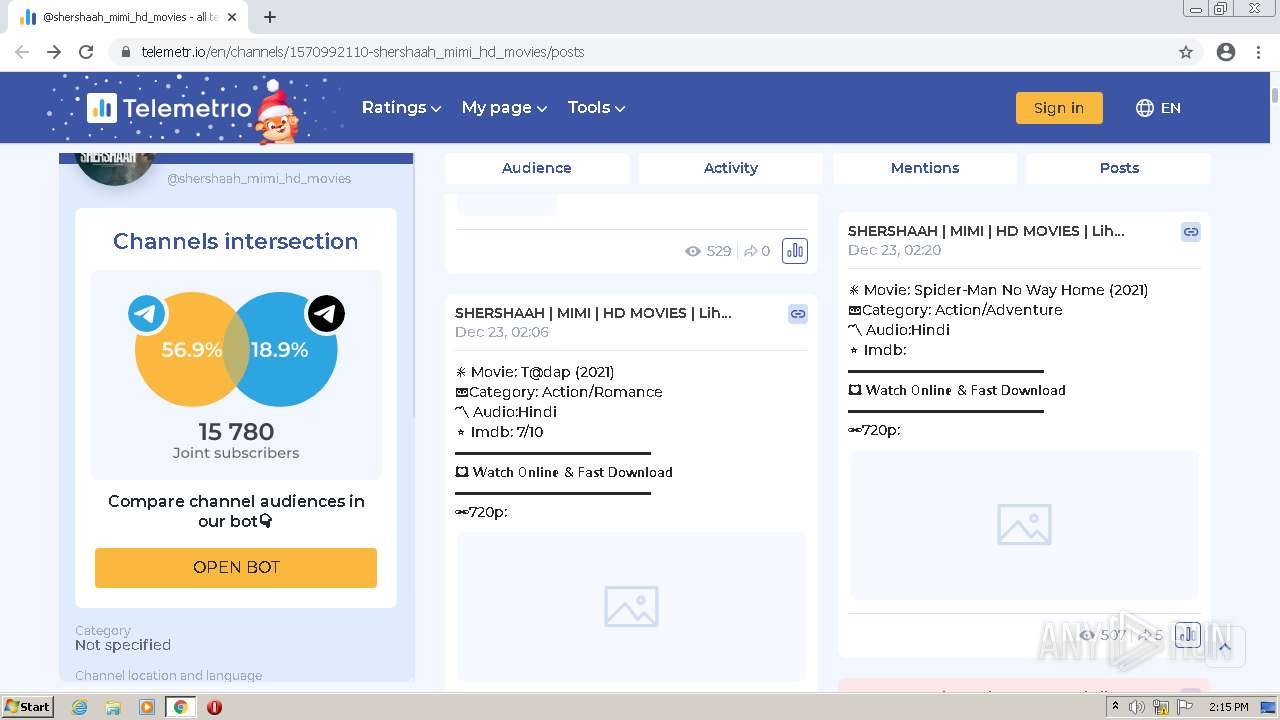1280x720 pixels.
Task: Show hidden tray icons arrow
Action: click(x=1116, y=707)
